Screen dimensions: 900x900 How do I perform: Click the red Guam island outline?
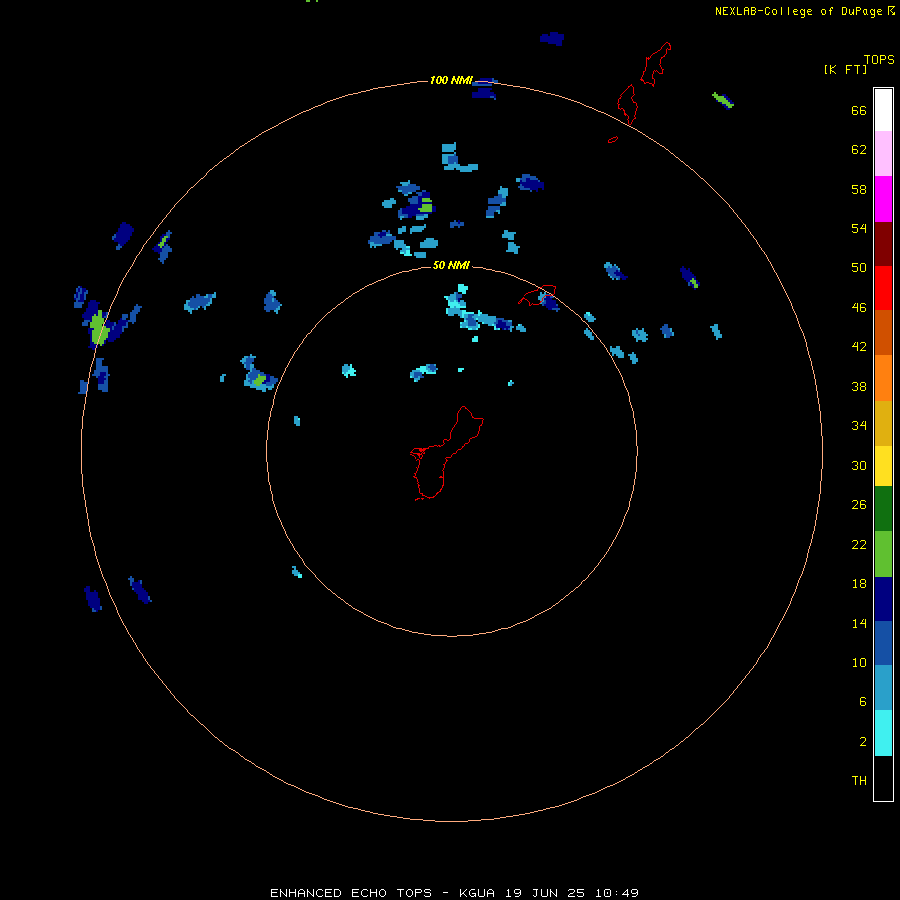(x=445, y=454)
